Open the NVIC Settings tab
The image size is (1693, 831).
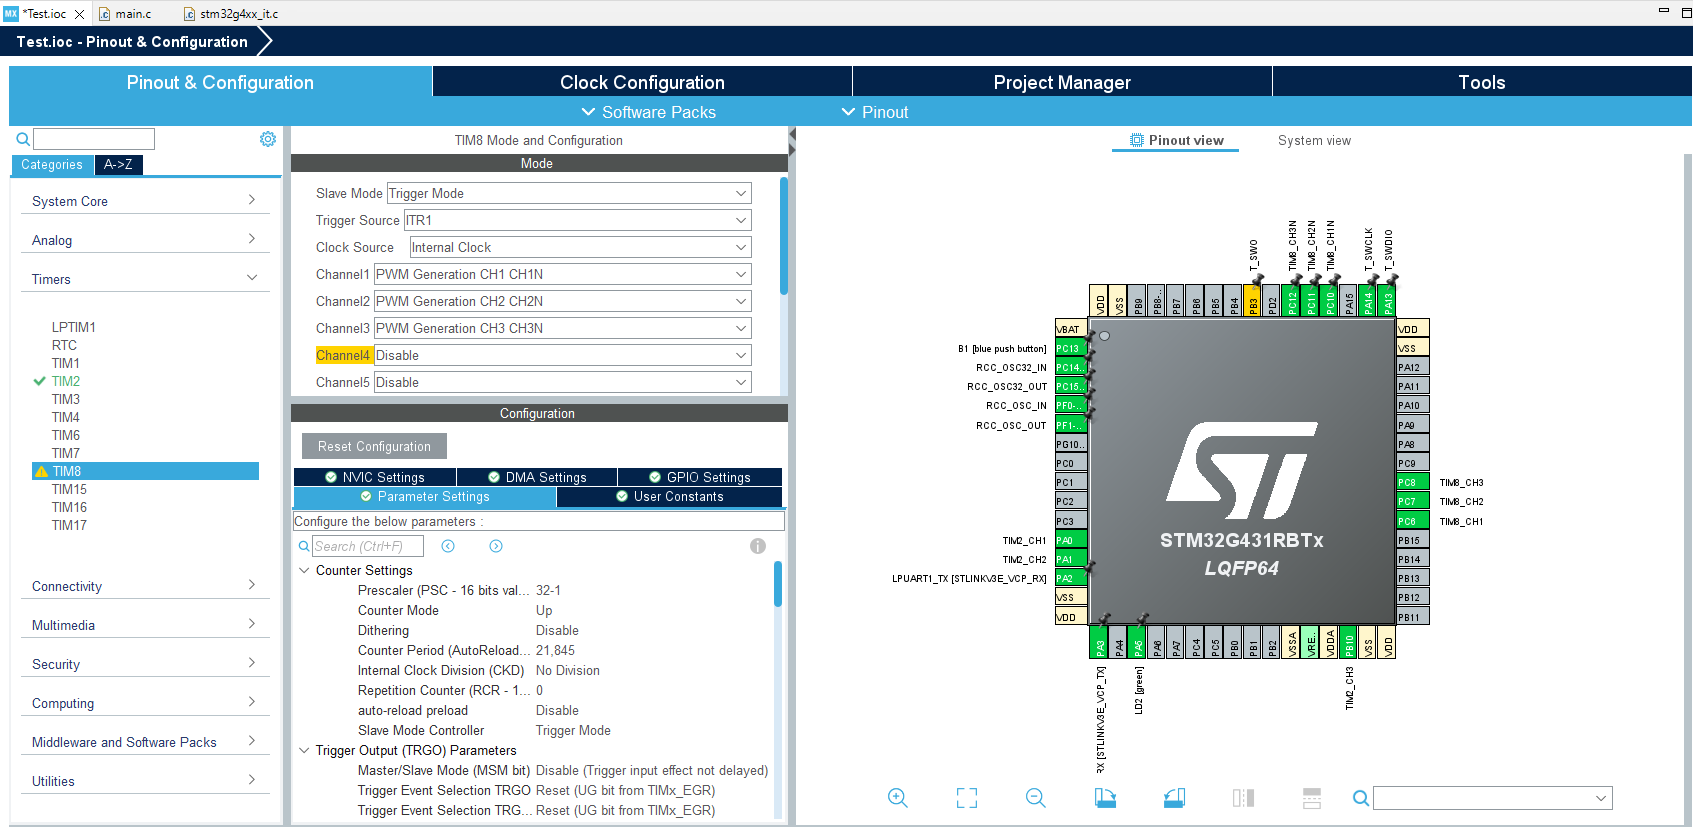click(375, 477)
